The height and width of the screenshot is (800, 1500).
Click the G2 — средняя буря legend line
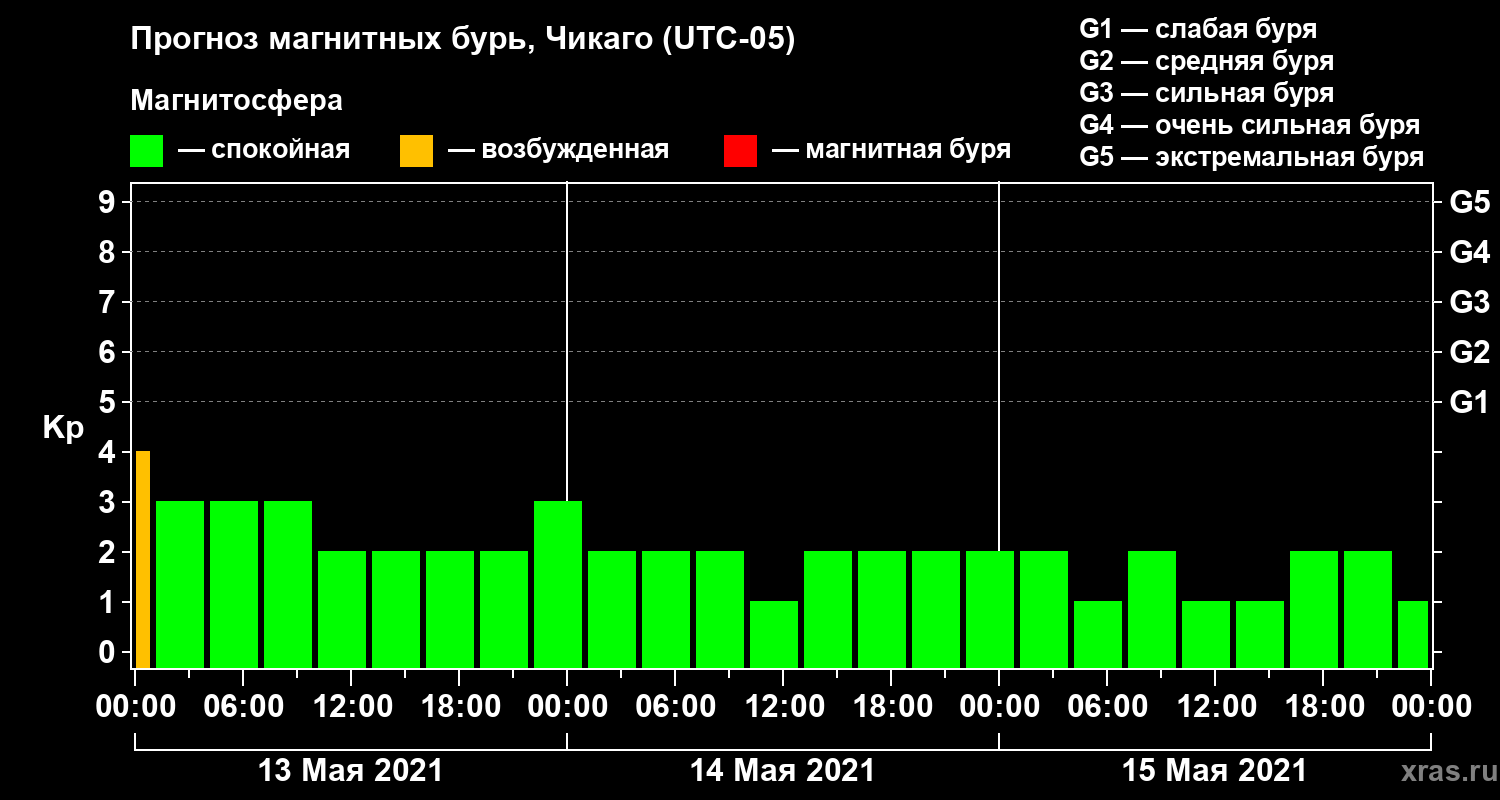pos(1206,61)
